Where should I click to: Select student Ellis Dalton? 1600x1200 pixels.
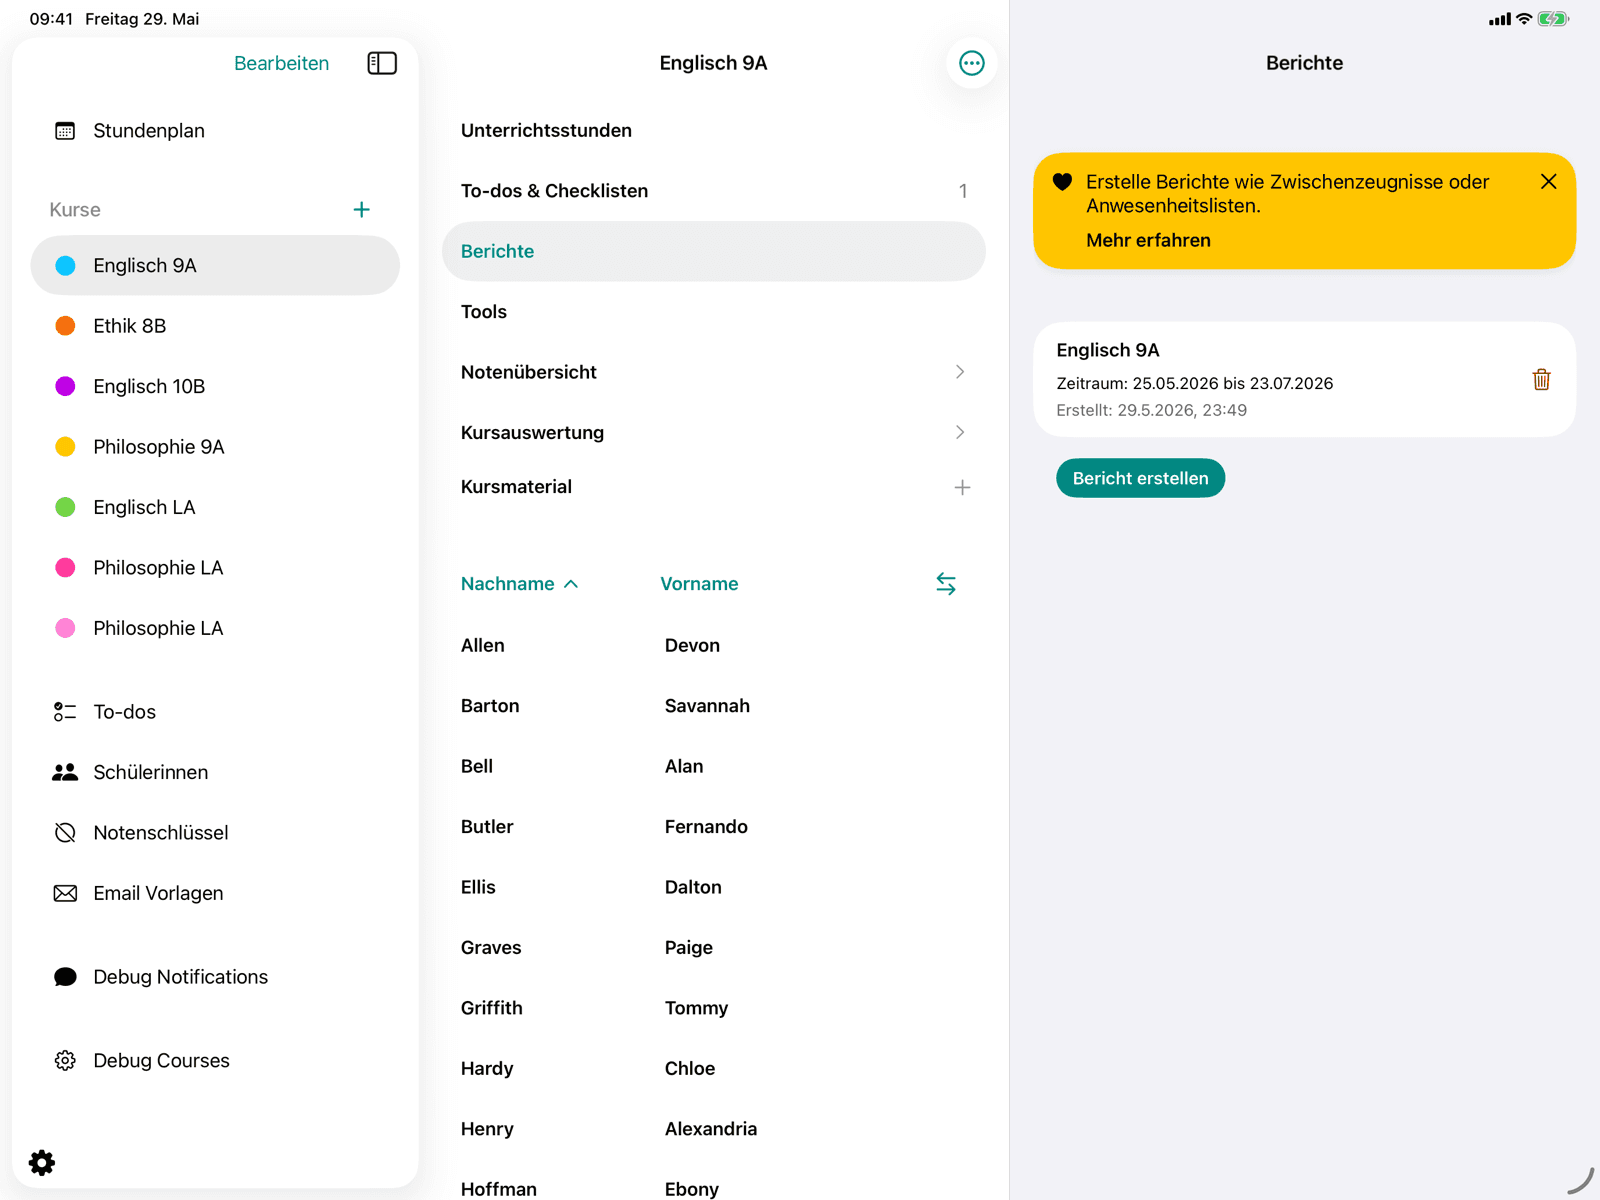tap(714, 888)
